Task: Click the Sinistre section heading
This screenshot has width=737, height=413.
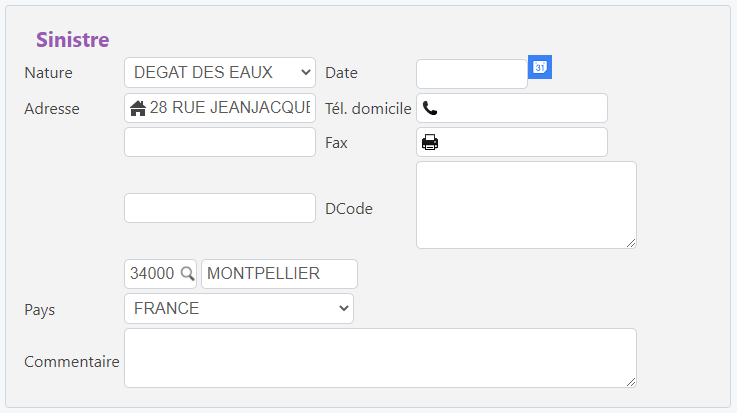Action: [x=72, y=40]
